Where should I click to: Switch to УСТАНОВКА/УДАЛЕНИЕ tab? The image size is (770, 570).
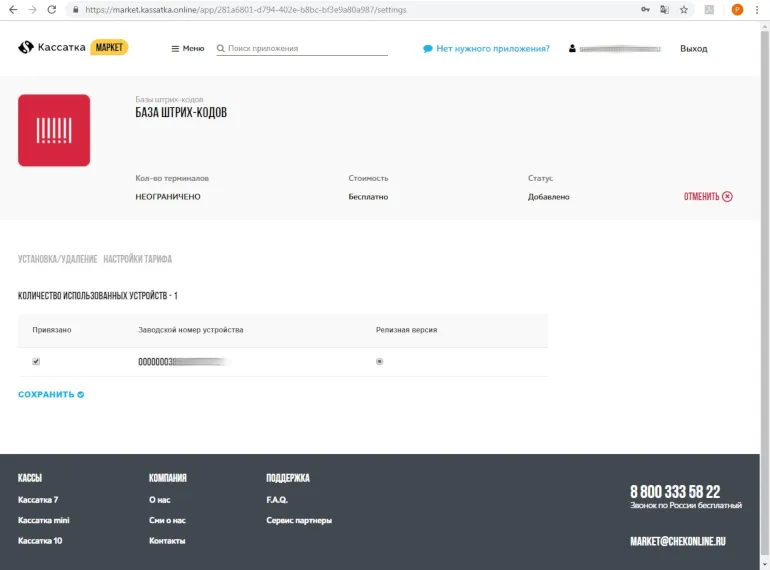click(57, 259)
